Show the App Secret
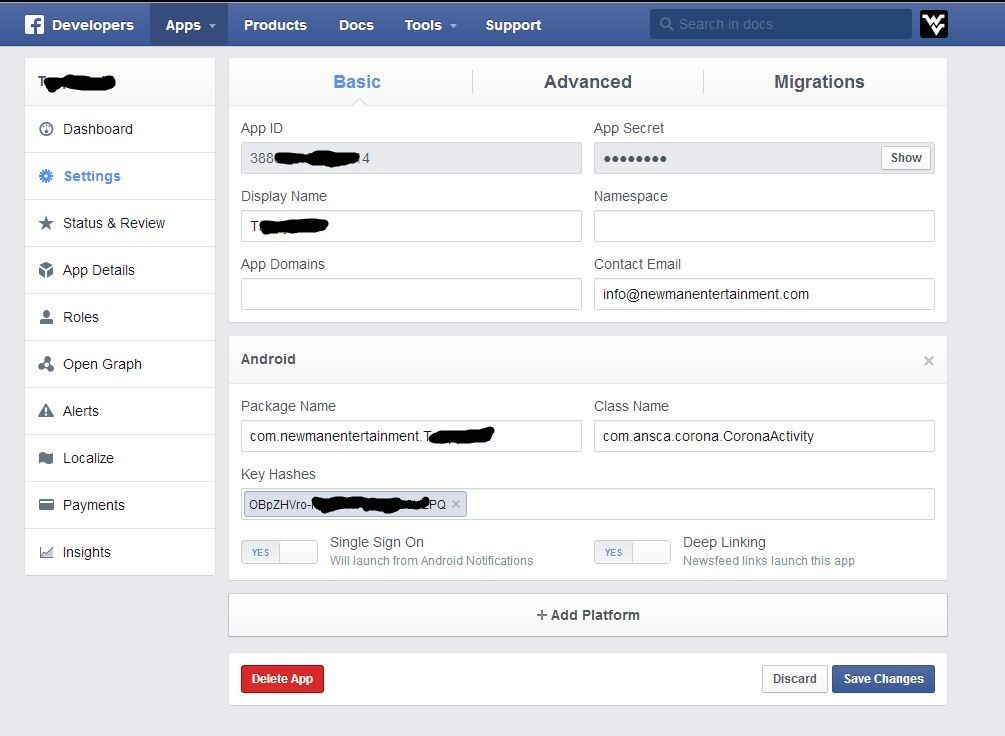The image size is (1005, 736). click(906, 158)
